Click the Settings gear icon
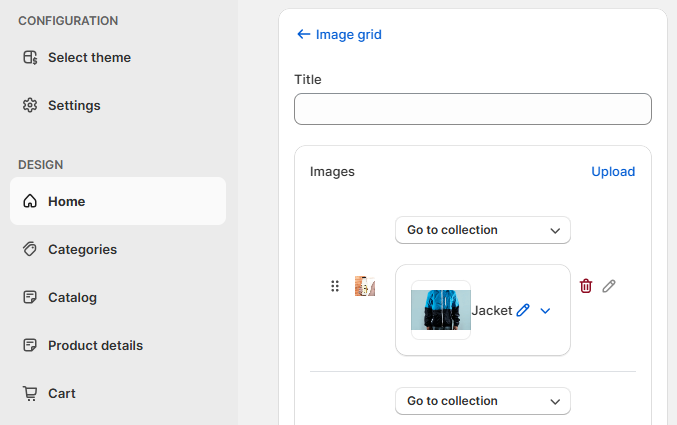This screenshot has width=677, height=425. (30, 105)
